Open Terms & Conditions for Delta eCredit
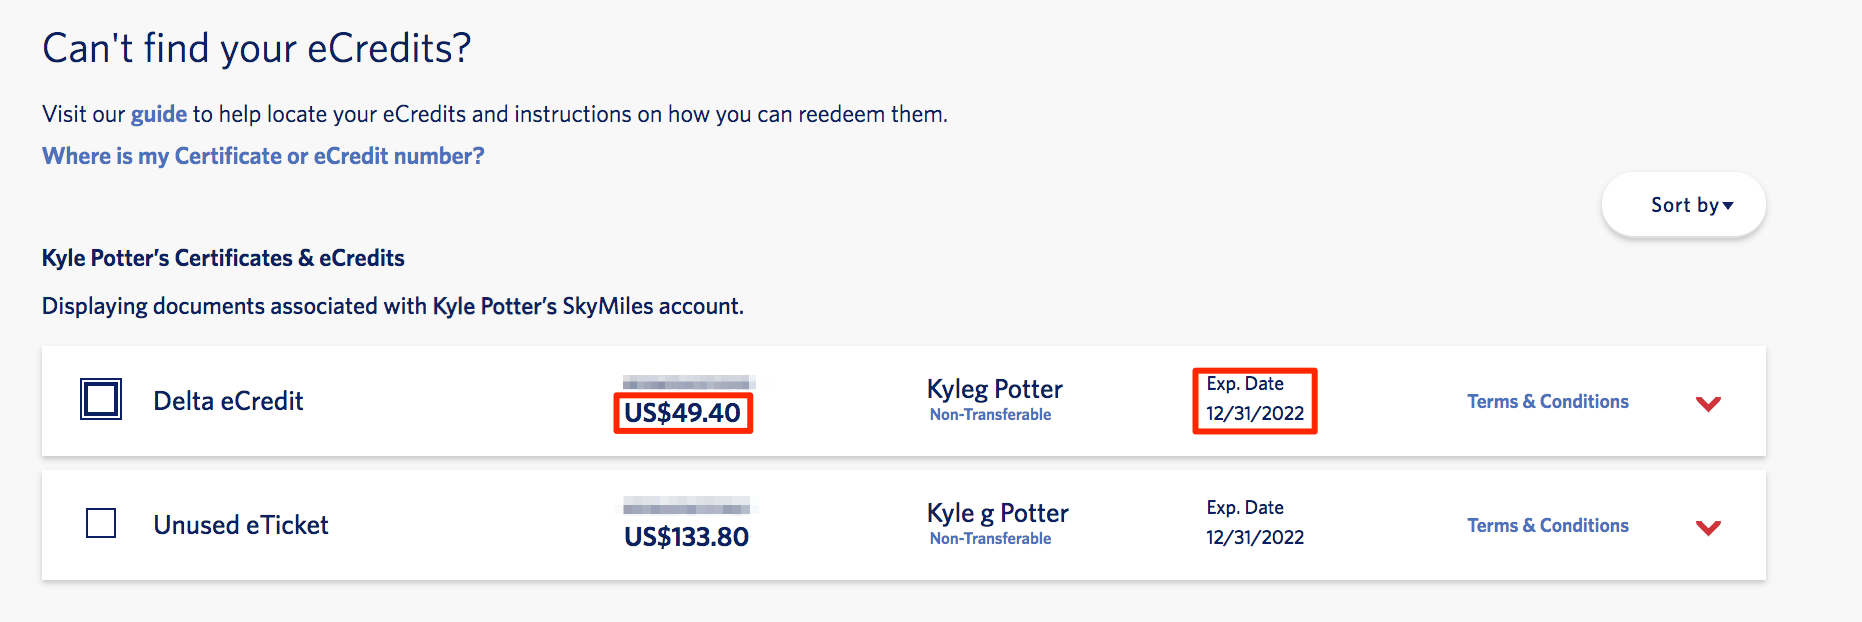This screenshot has width=1862, height=622. click(1548, 401)
